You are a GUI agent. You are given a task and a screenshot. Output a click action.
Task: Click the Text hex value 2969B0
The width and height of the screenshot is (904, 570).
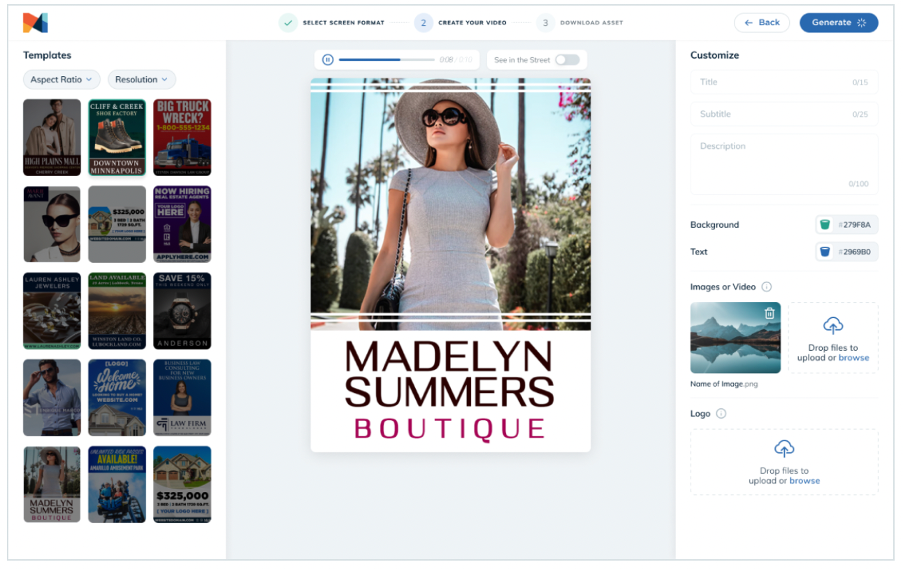click(x=855, y=252)
